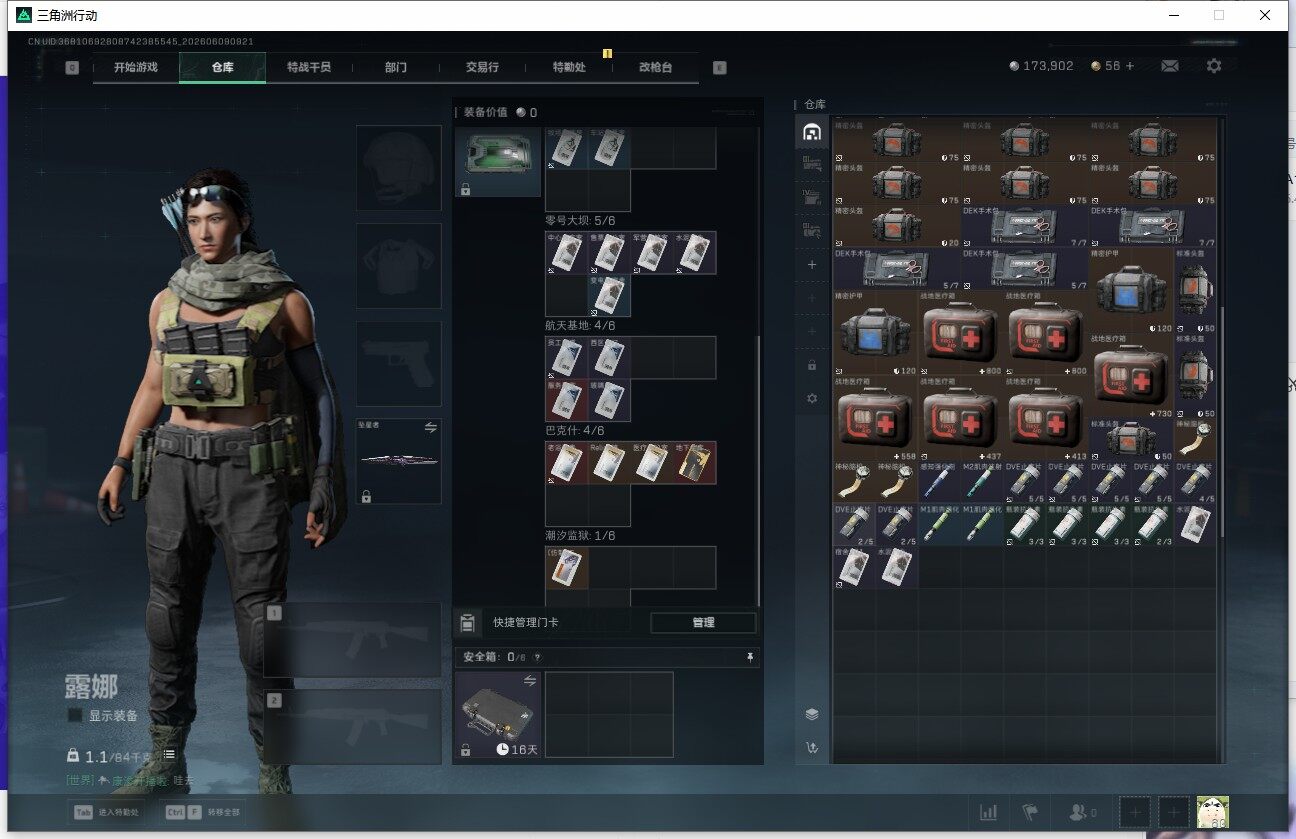Open the 特勤处 tab
The height and width of the screenshot is (839, 1296).
pyautogui.click(x=569, y=67)
